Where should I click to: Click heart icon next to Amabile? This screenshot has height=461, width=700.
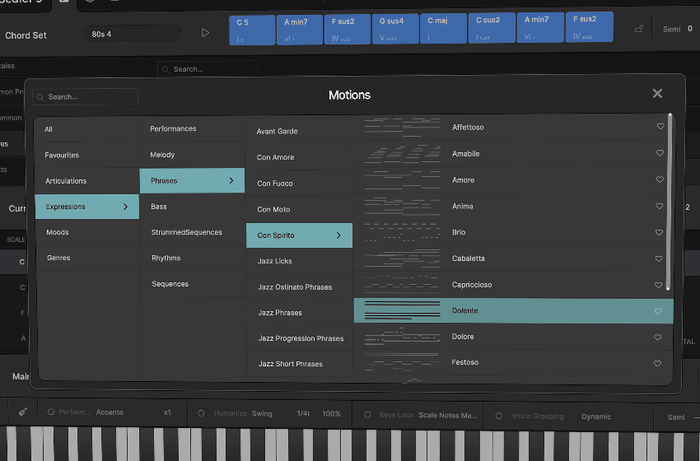(x=659, y=154)
